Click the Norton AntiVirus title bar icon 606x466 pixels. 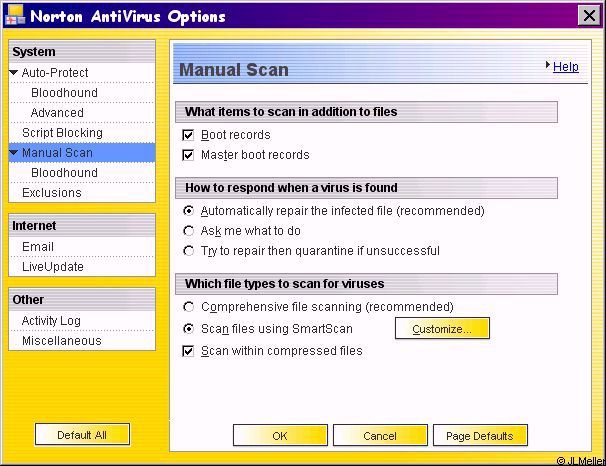coord(15,15)
